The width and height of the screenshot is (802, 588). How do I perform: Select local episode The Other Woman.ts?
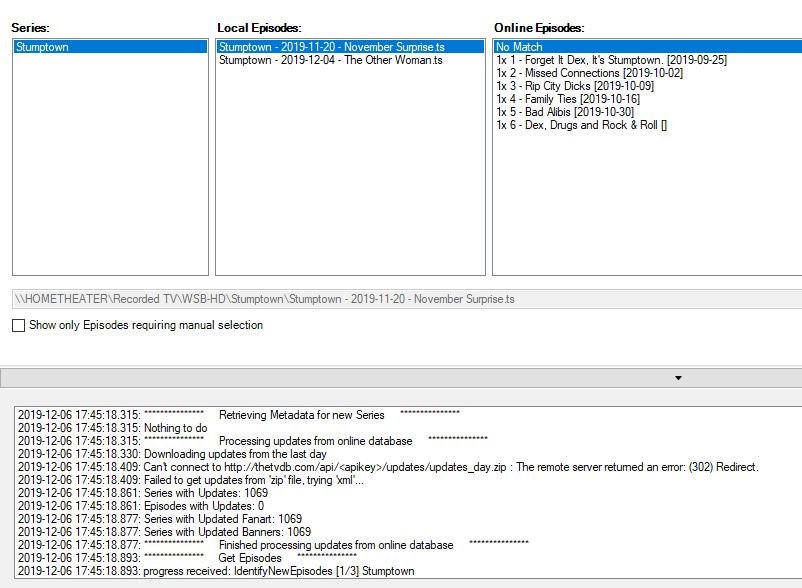(330, 60)
